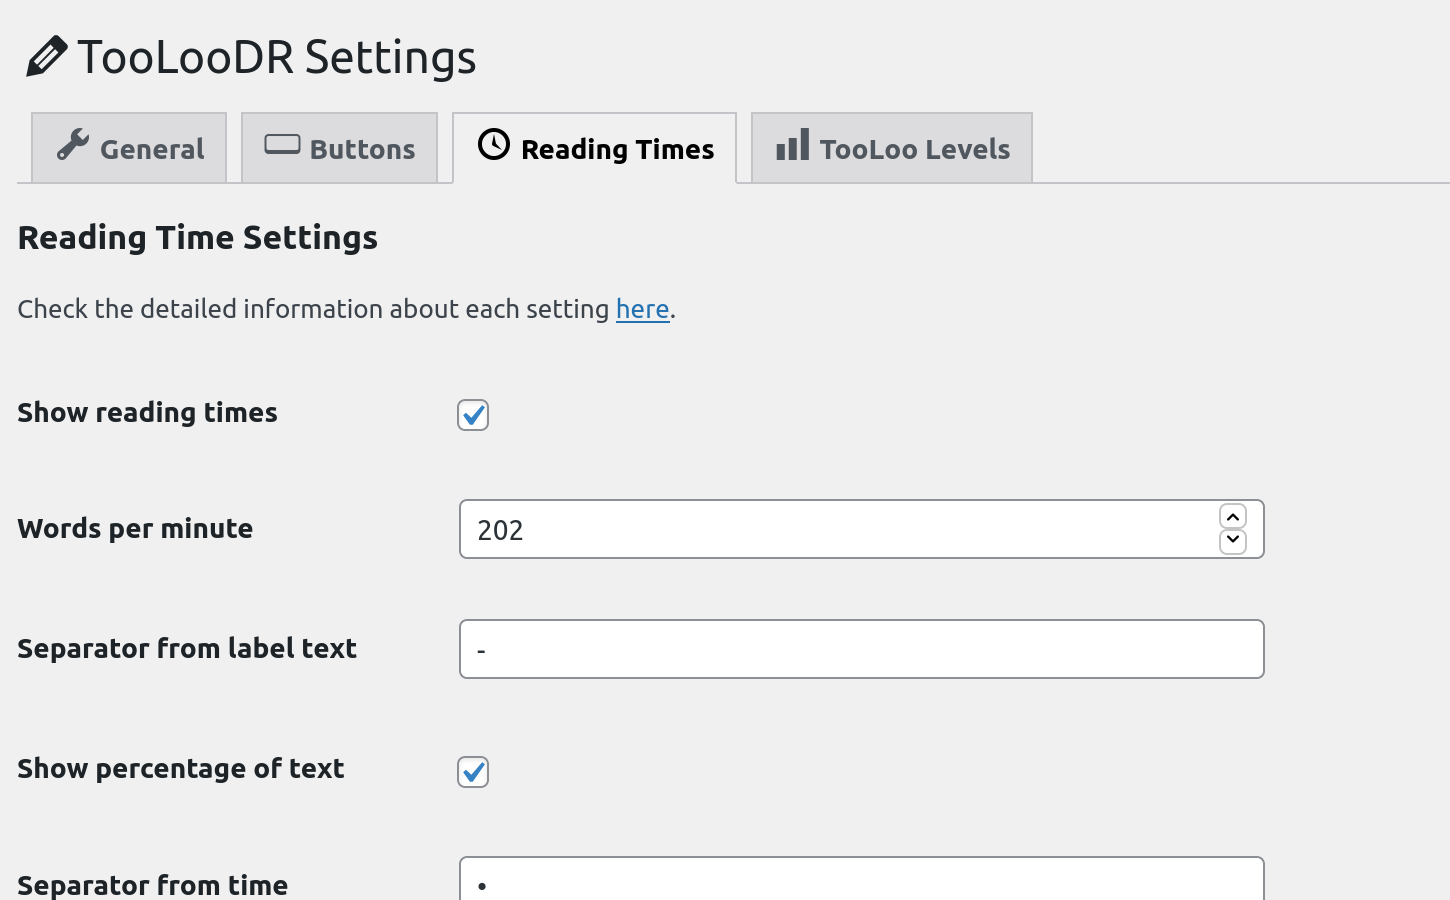Click the bar chart icon on TooLoo Levels
The width and height of the screenshot is (1450, 900).
792,145
